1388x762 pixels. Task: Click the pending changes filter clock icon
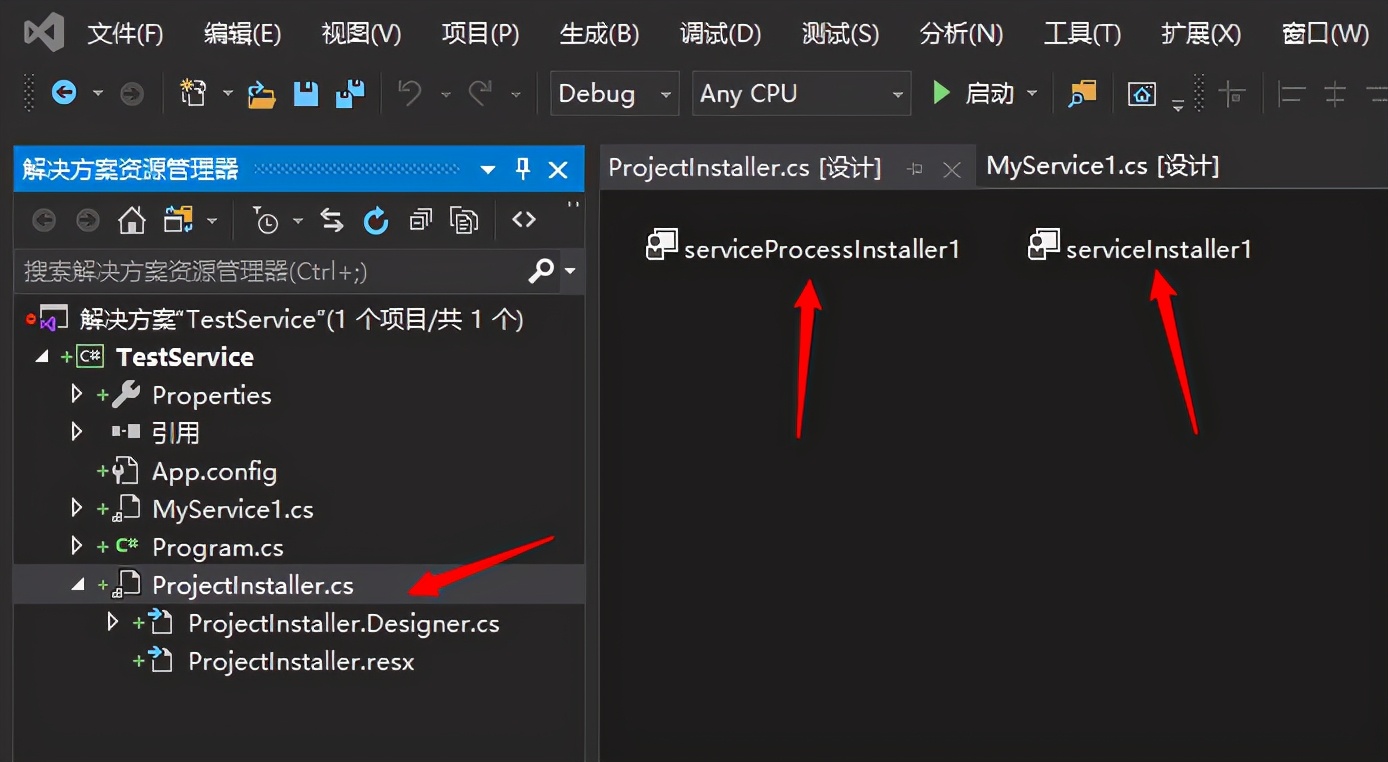click(266, 220)
